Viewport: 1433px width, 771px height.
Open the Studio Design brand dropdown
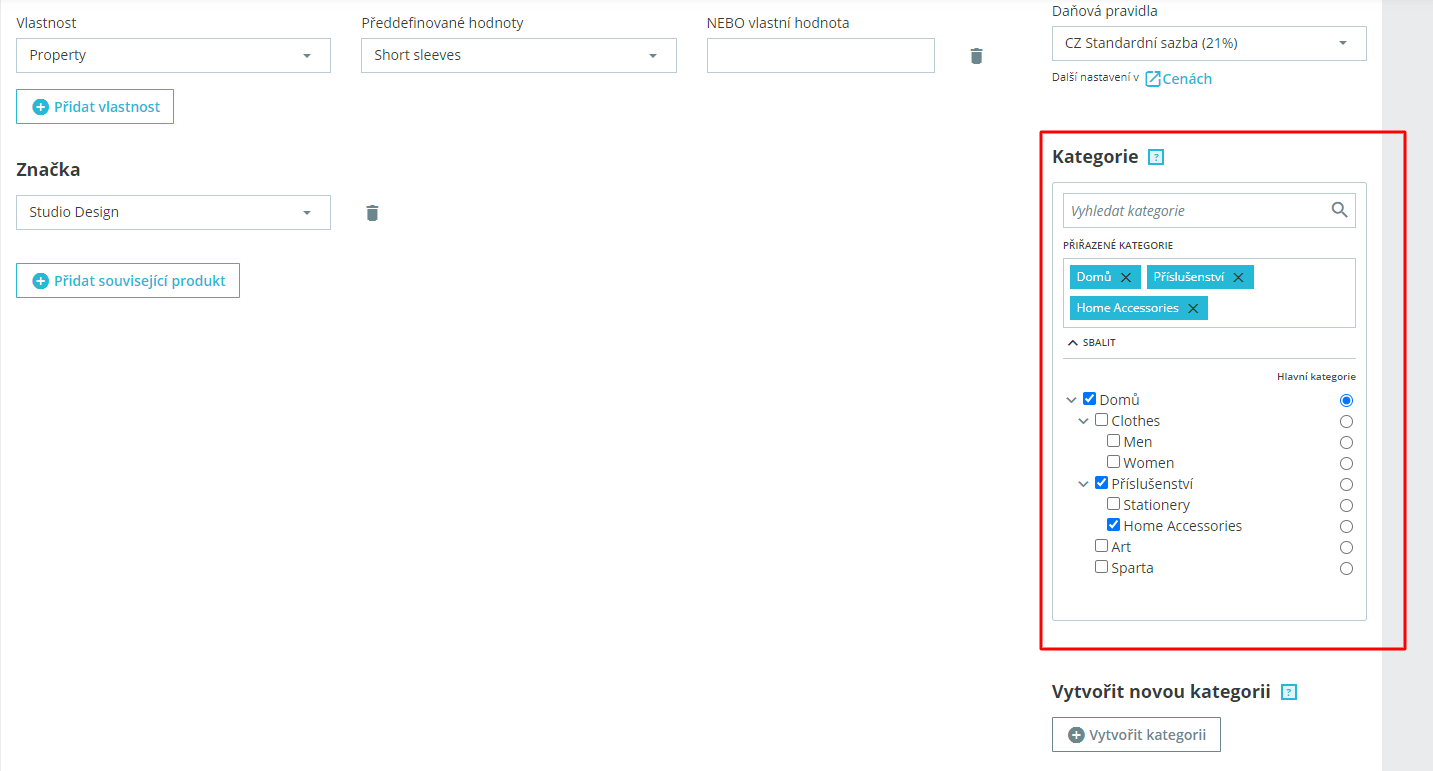[173, 212]
